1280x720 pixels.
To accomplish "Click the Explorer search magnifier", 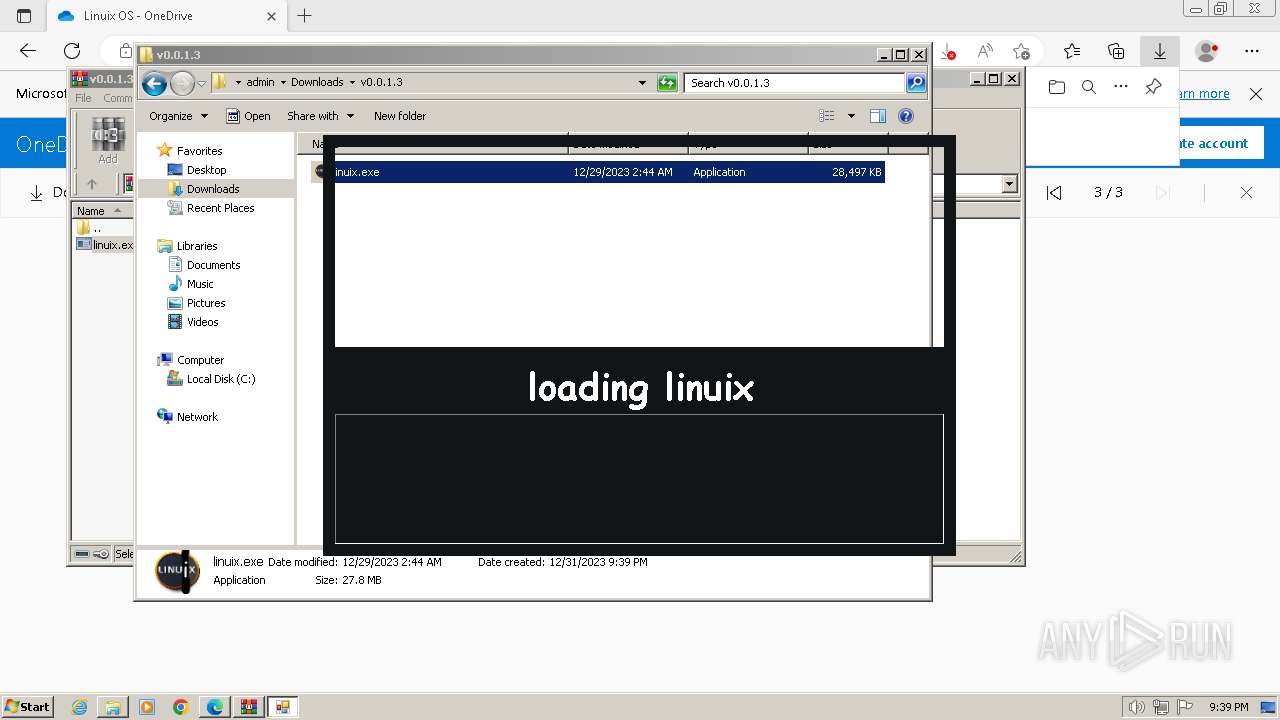I will [916, 83].
